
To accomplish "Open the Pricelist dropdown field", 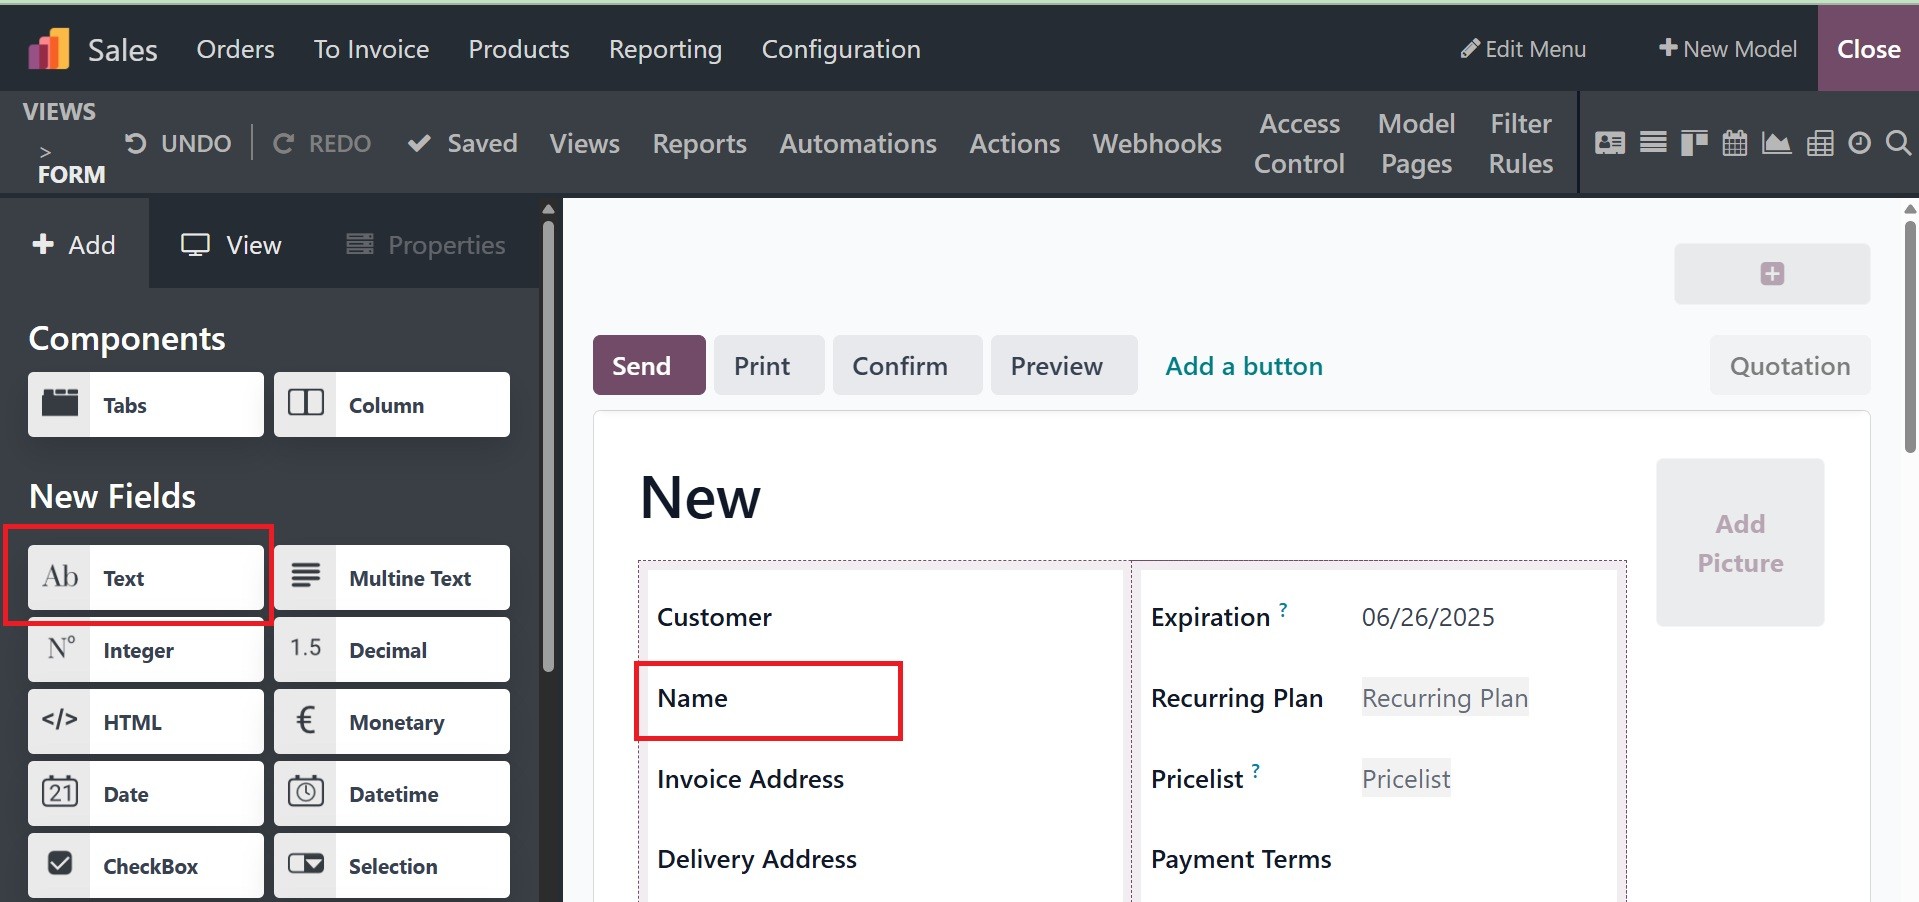I will tap(1405, 779).
